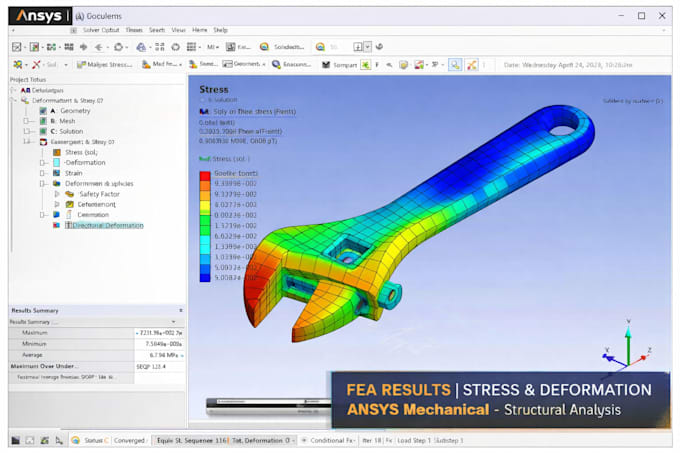Click the orange node-link toolbar icon
Viewport: 680px width, 453px height.
(472, 65)
